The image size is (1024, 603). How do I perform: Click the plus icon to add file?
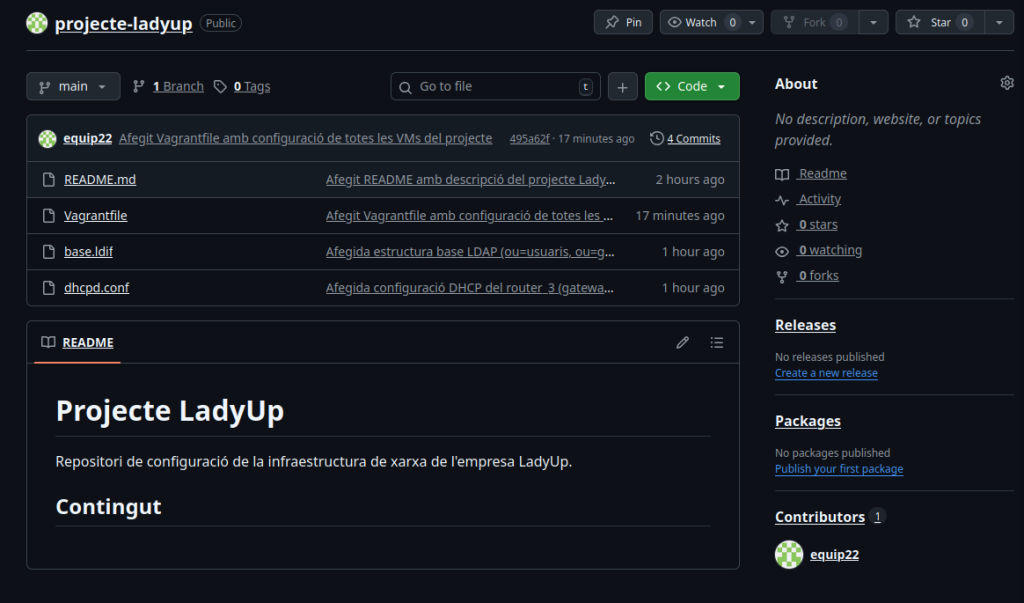(x=622, y=87)
